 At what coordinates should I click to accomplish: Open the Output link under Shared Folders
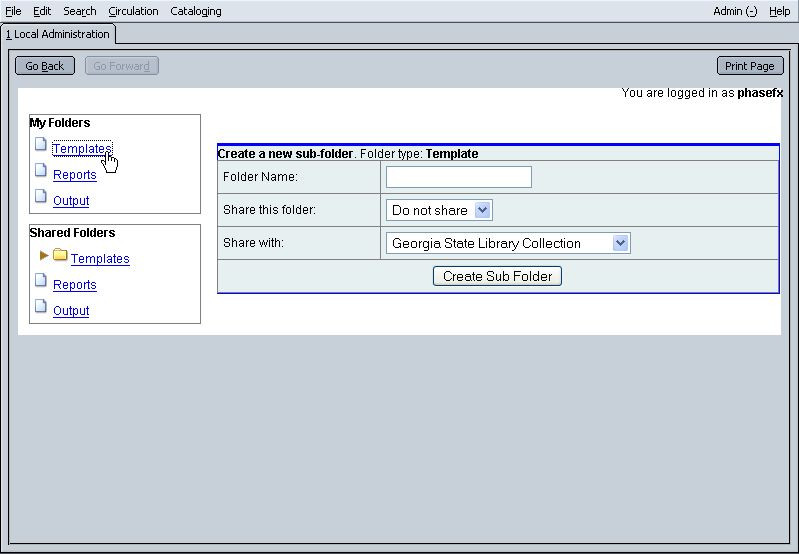tap(71, 311)
